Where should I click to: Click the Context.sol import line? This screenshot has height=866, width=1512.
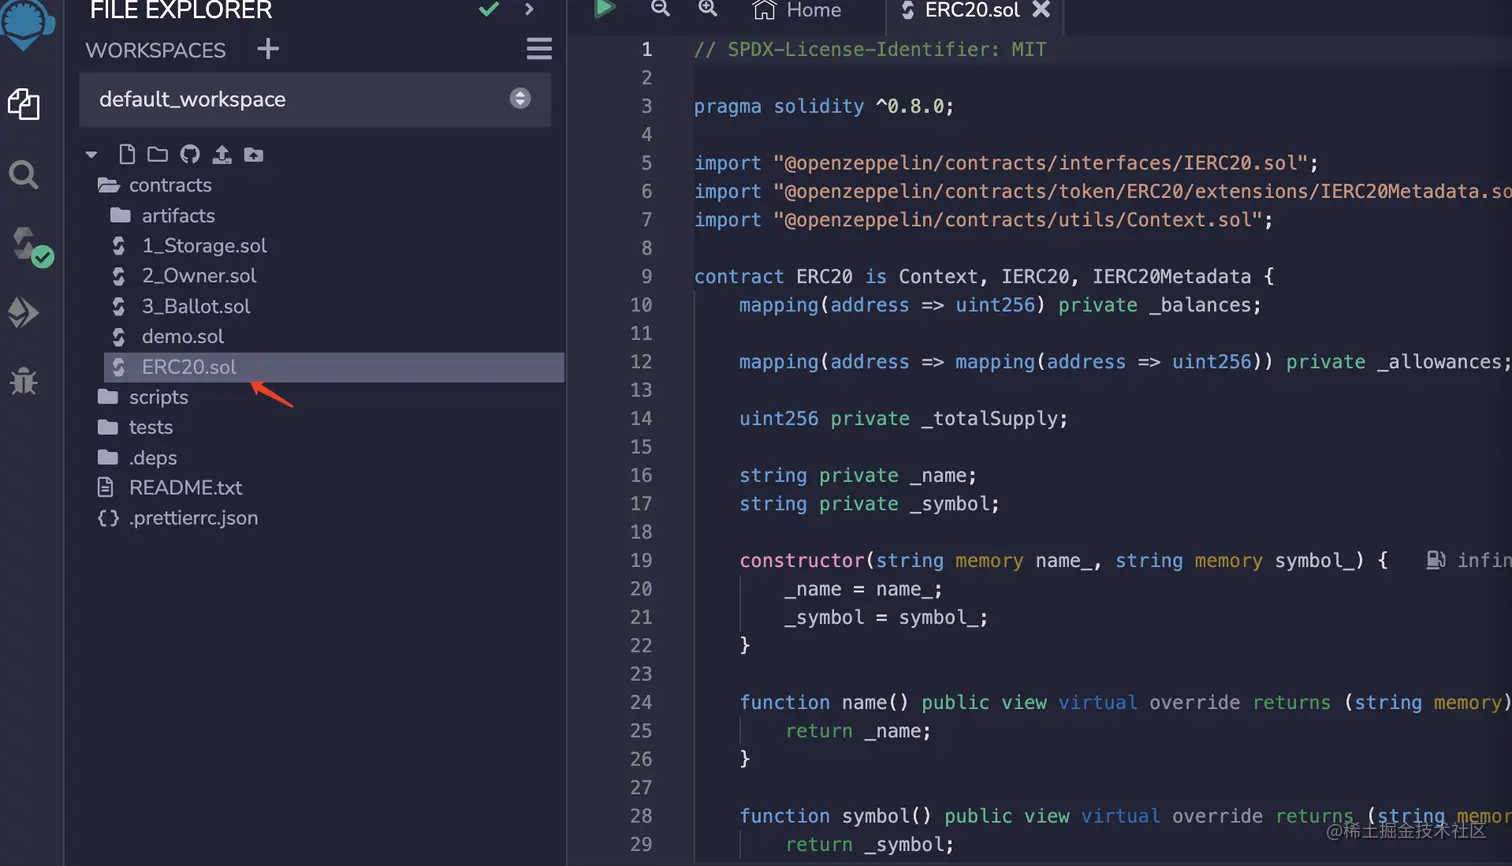983,220
